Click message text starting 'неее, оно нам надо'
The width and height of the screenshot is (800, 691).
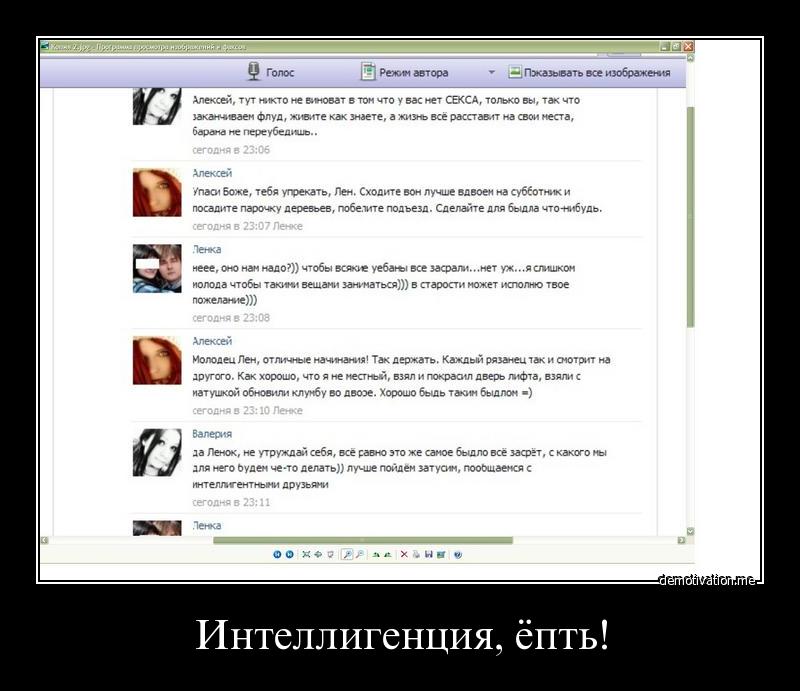pos(384,284)
